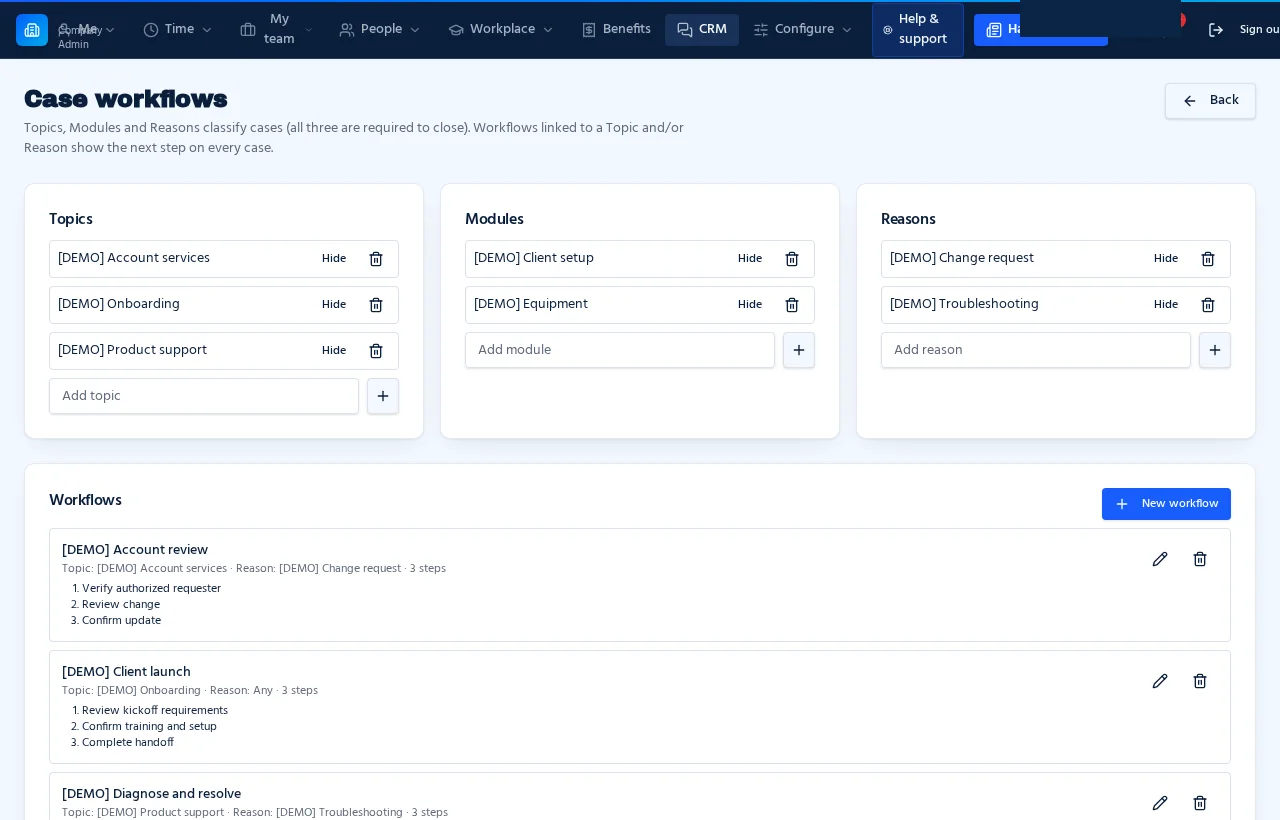Delete the Diagnose and resolve workflow
The height and width of the screenshot is (820, 1280).
pyautogui.click(x=1200, y=803)
